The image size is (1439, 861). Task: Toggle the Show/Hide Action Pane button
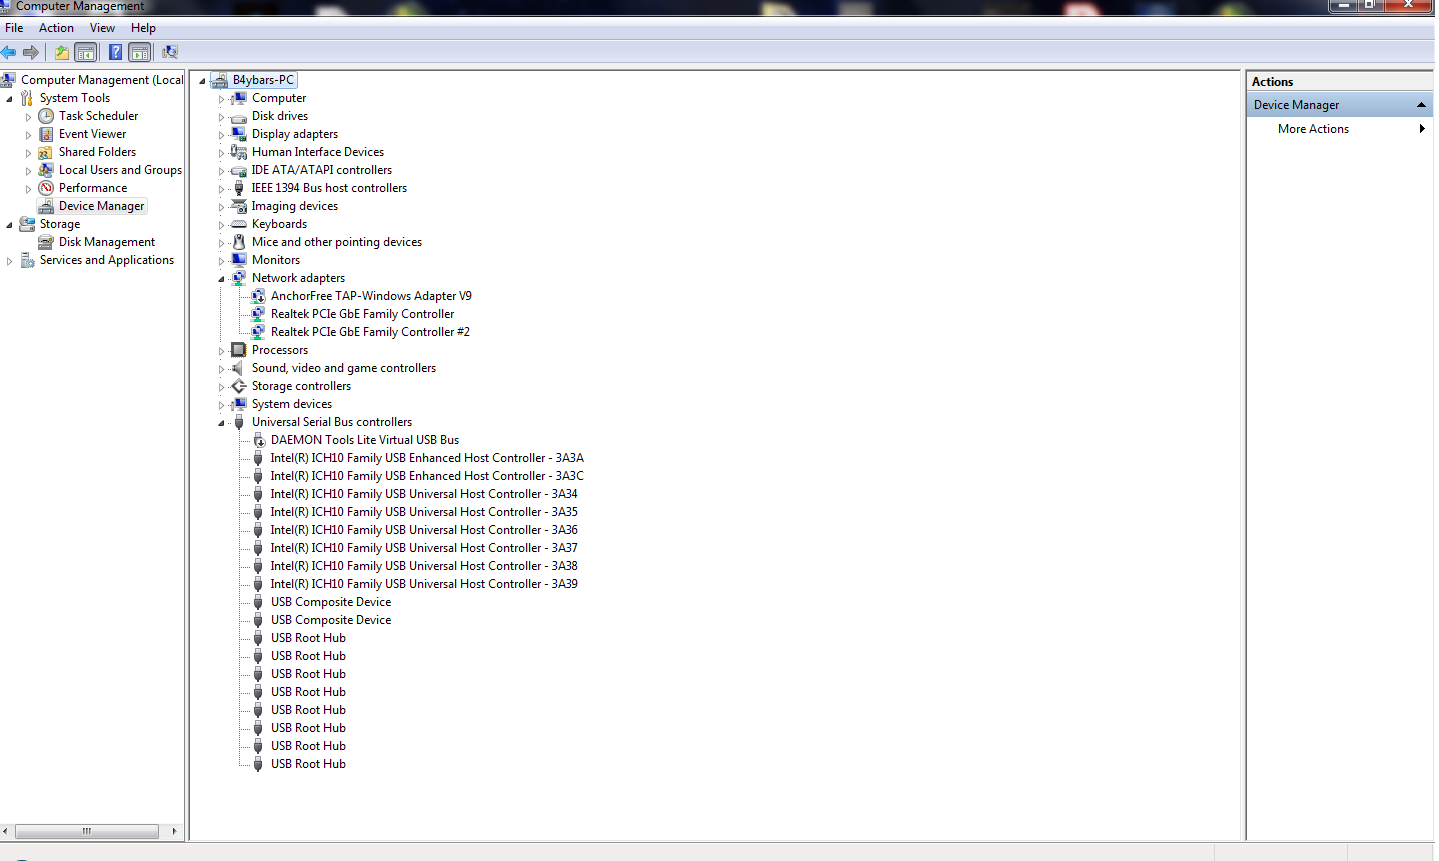140,52
